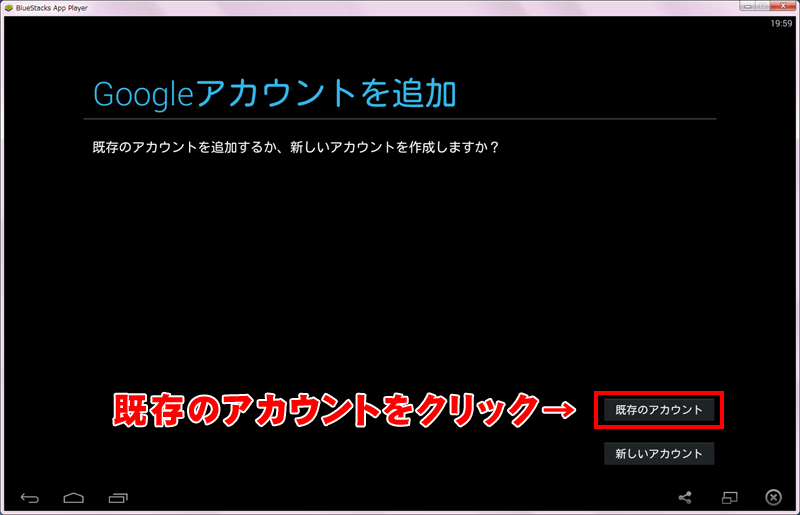This screenshot has height=515, width=800.
Task: Close the BlueStacks App Player window
Action: [783, 6]
